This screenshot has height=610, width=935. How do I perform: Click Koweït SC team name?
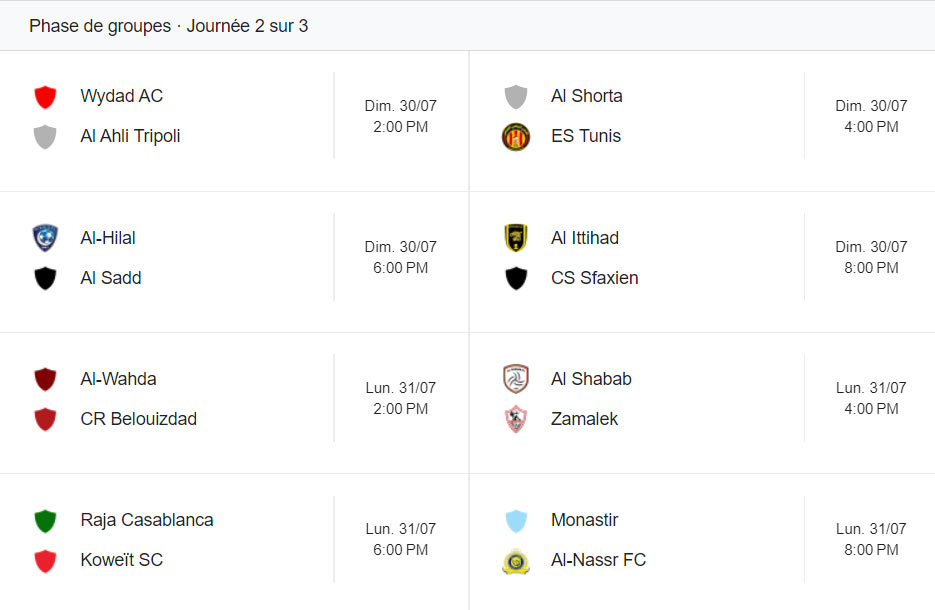point(121,560)
